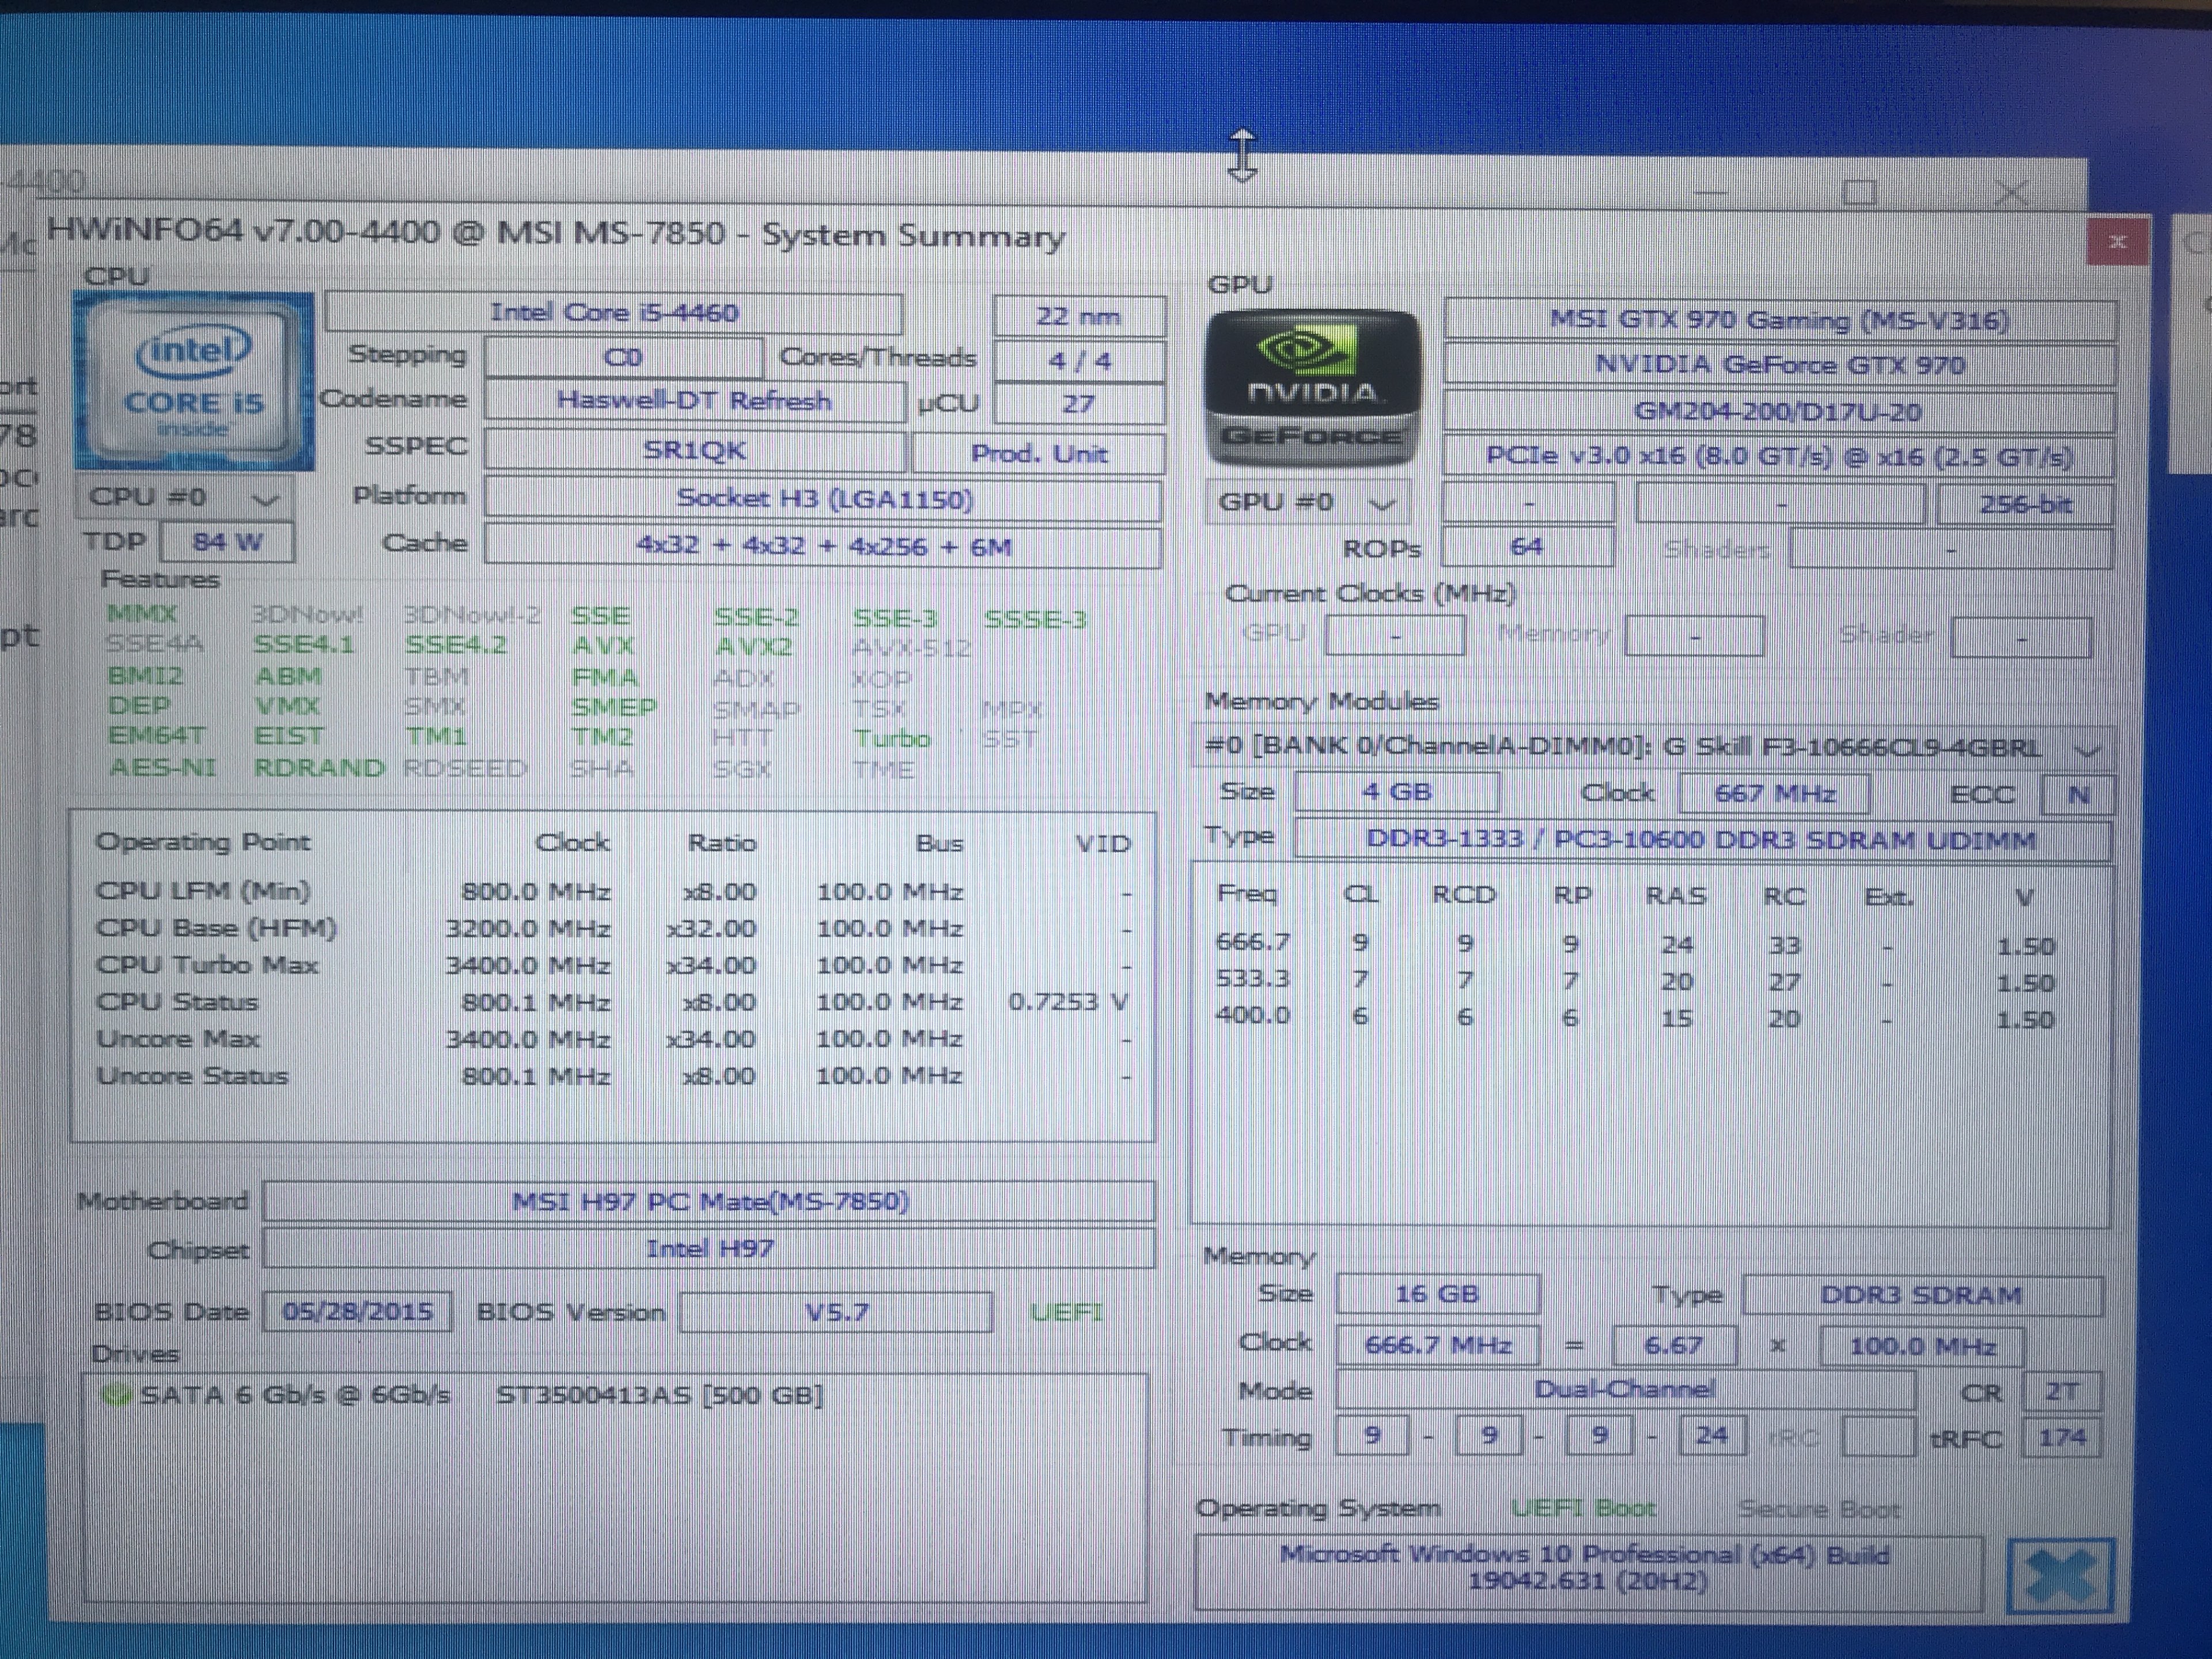This screenshot has width=2212, height=1659.
Task: Click the Intel Core i5-4460 name field
Action: (x=613, y=313)
